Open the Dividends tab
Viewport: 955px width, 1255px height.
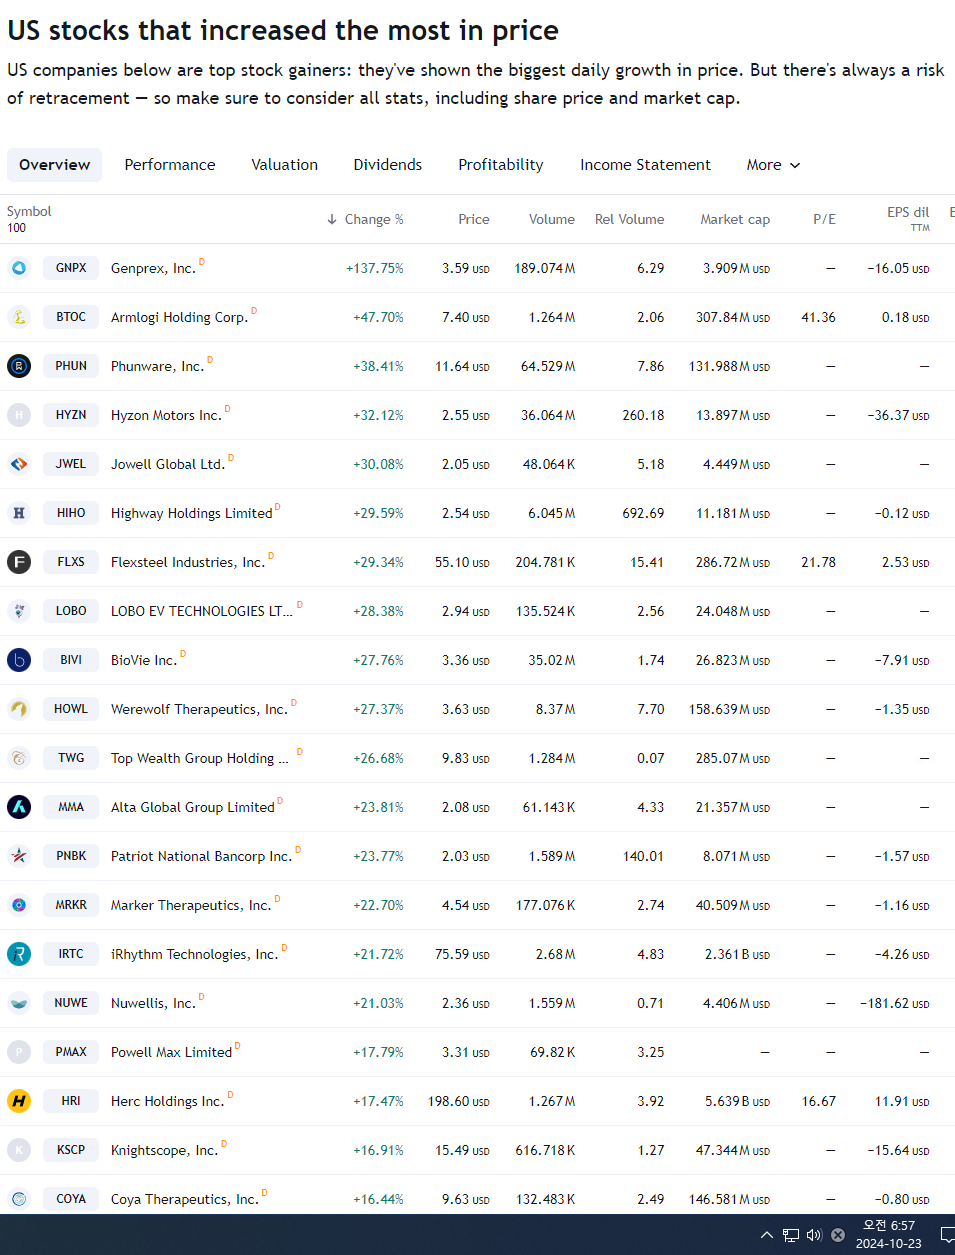388,165
